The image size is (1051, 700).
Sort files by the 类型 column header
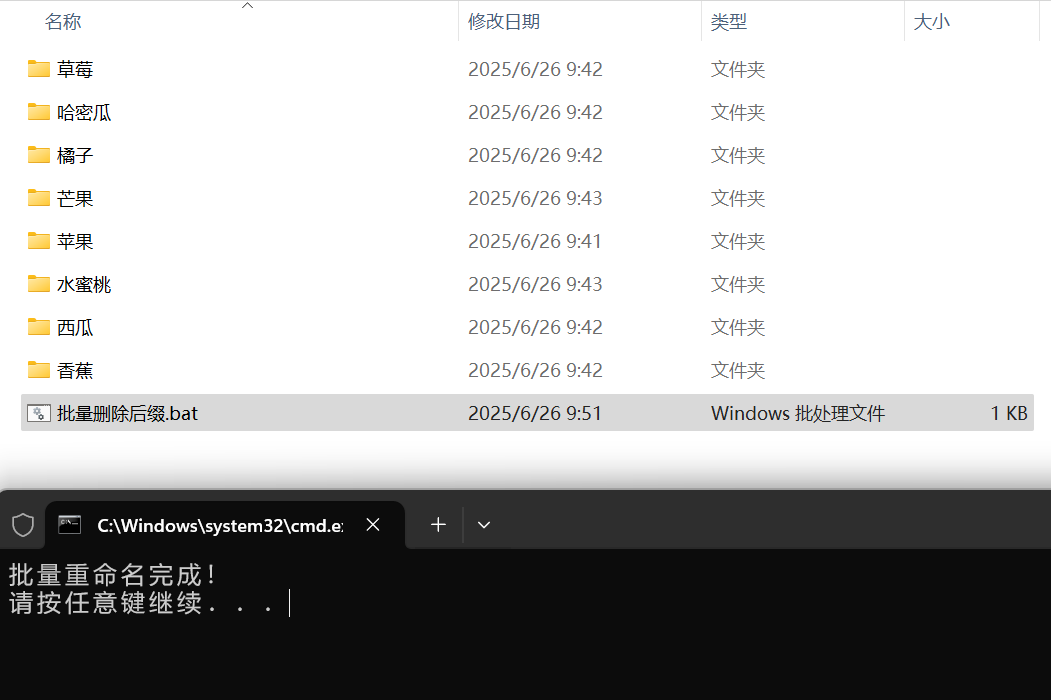pyautogui.click(x=729, y=22)
